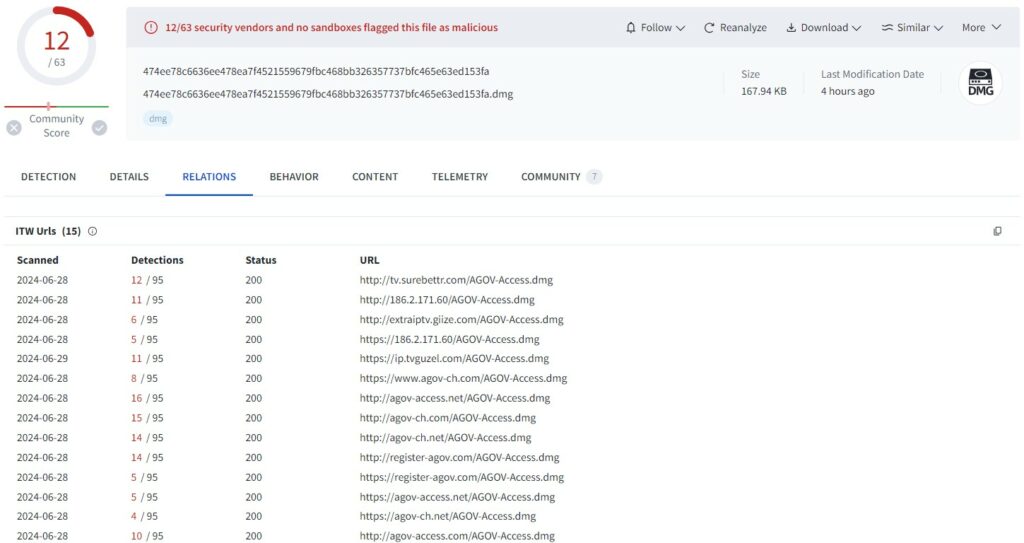The height and width of the screenshot is (543, 1024).
Task: Switch to the Detection tab
Action: [48, 177]
